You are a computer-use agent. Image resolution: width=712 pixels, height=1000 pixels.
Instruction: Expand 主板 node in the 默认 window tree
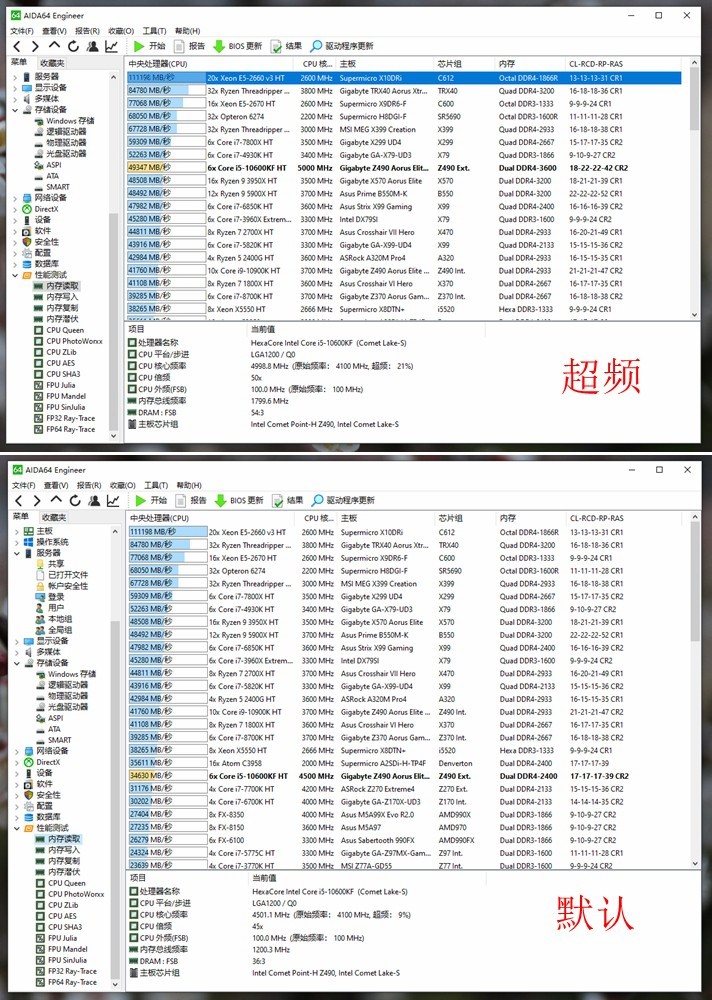pyautogui.click(x=17, y=531)
